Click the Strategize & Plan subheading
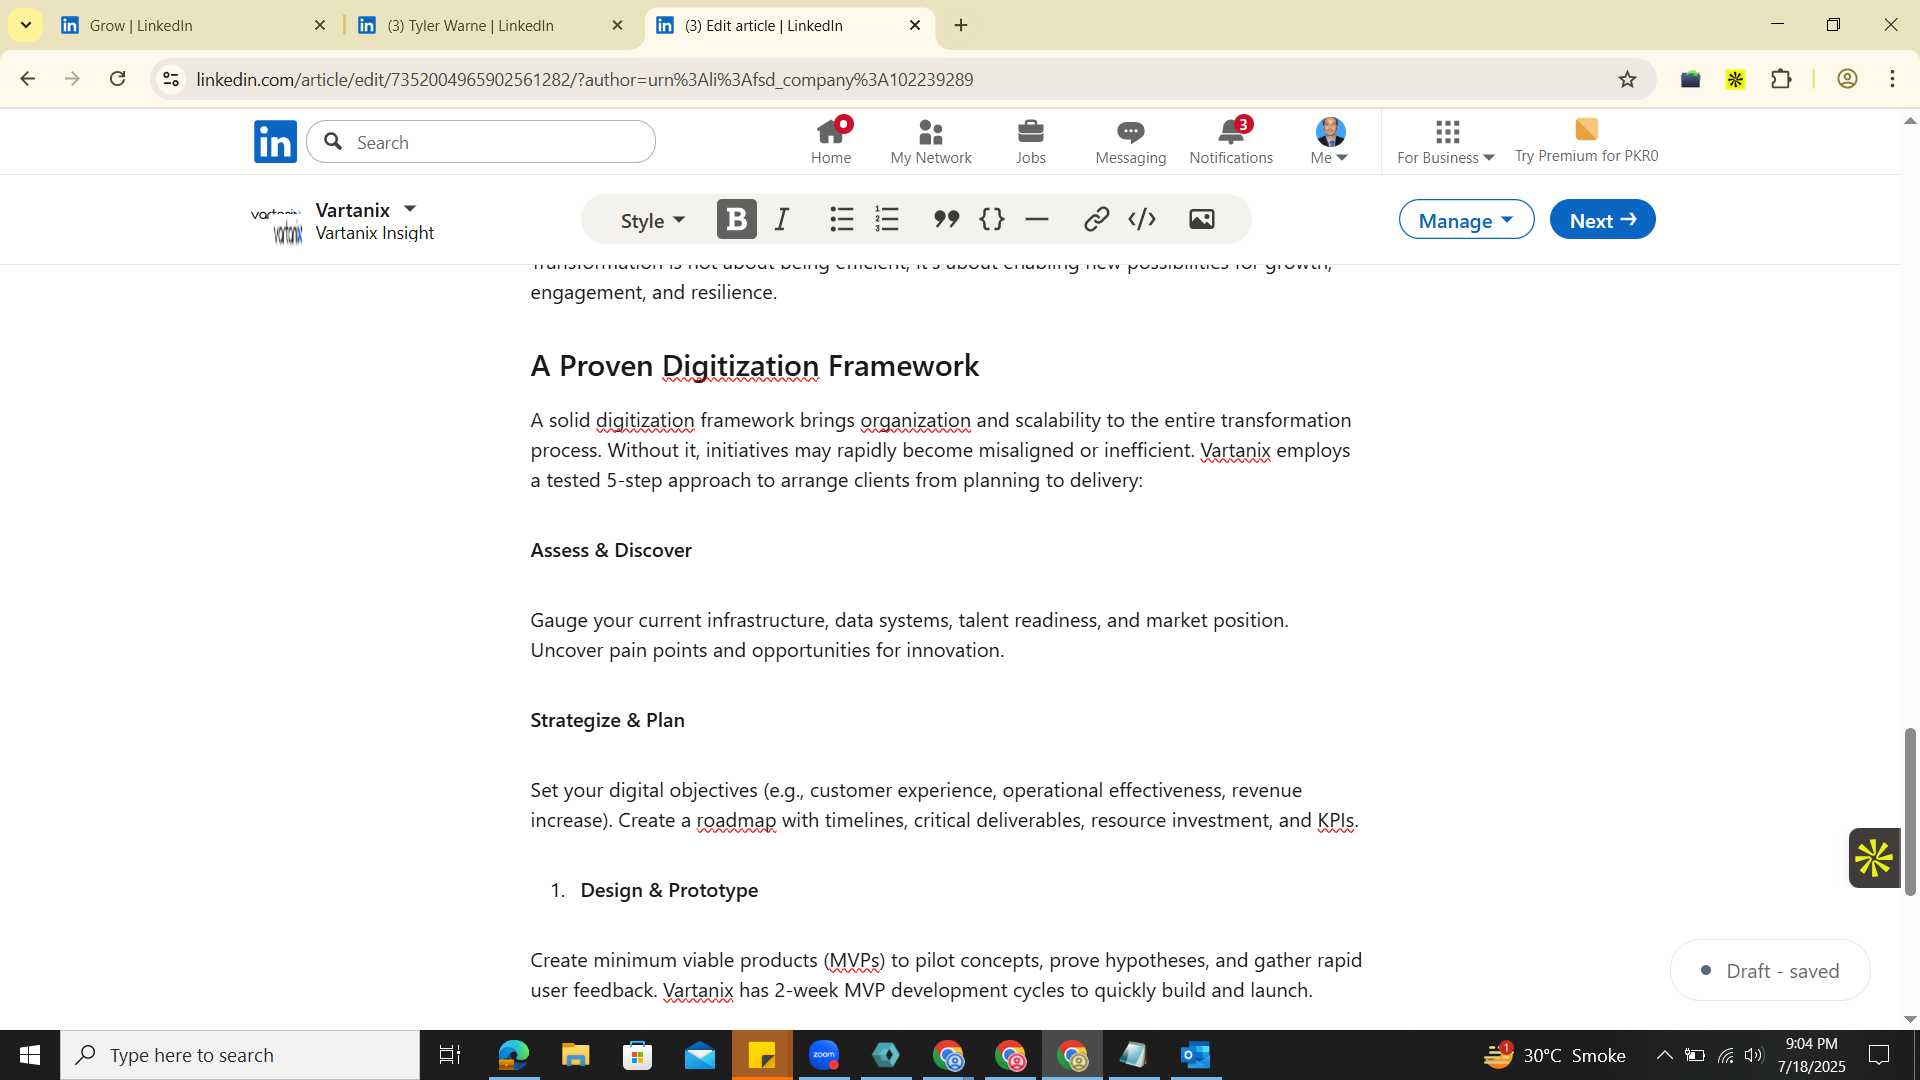Image resolution: width=1920 pixels, height=1080 pixels. pos(607,720)
